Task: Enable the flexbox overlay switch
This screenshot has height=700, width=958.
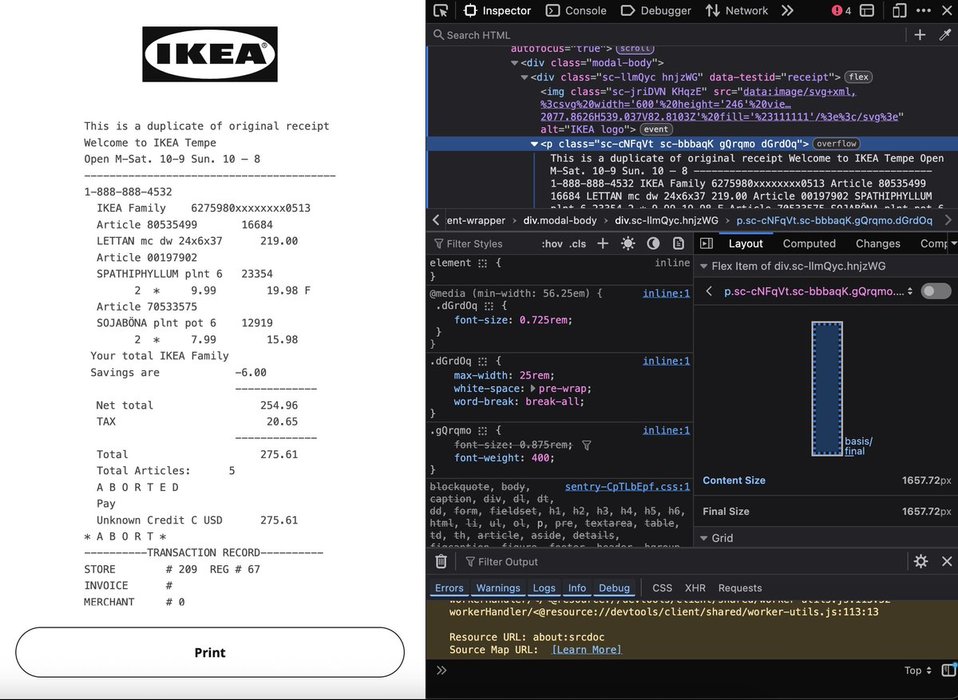Action: (936, 291)
